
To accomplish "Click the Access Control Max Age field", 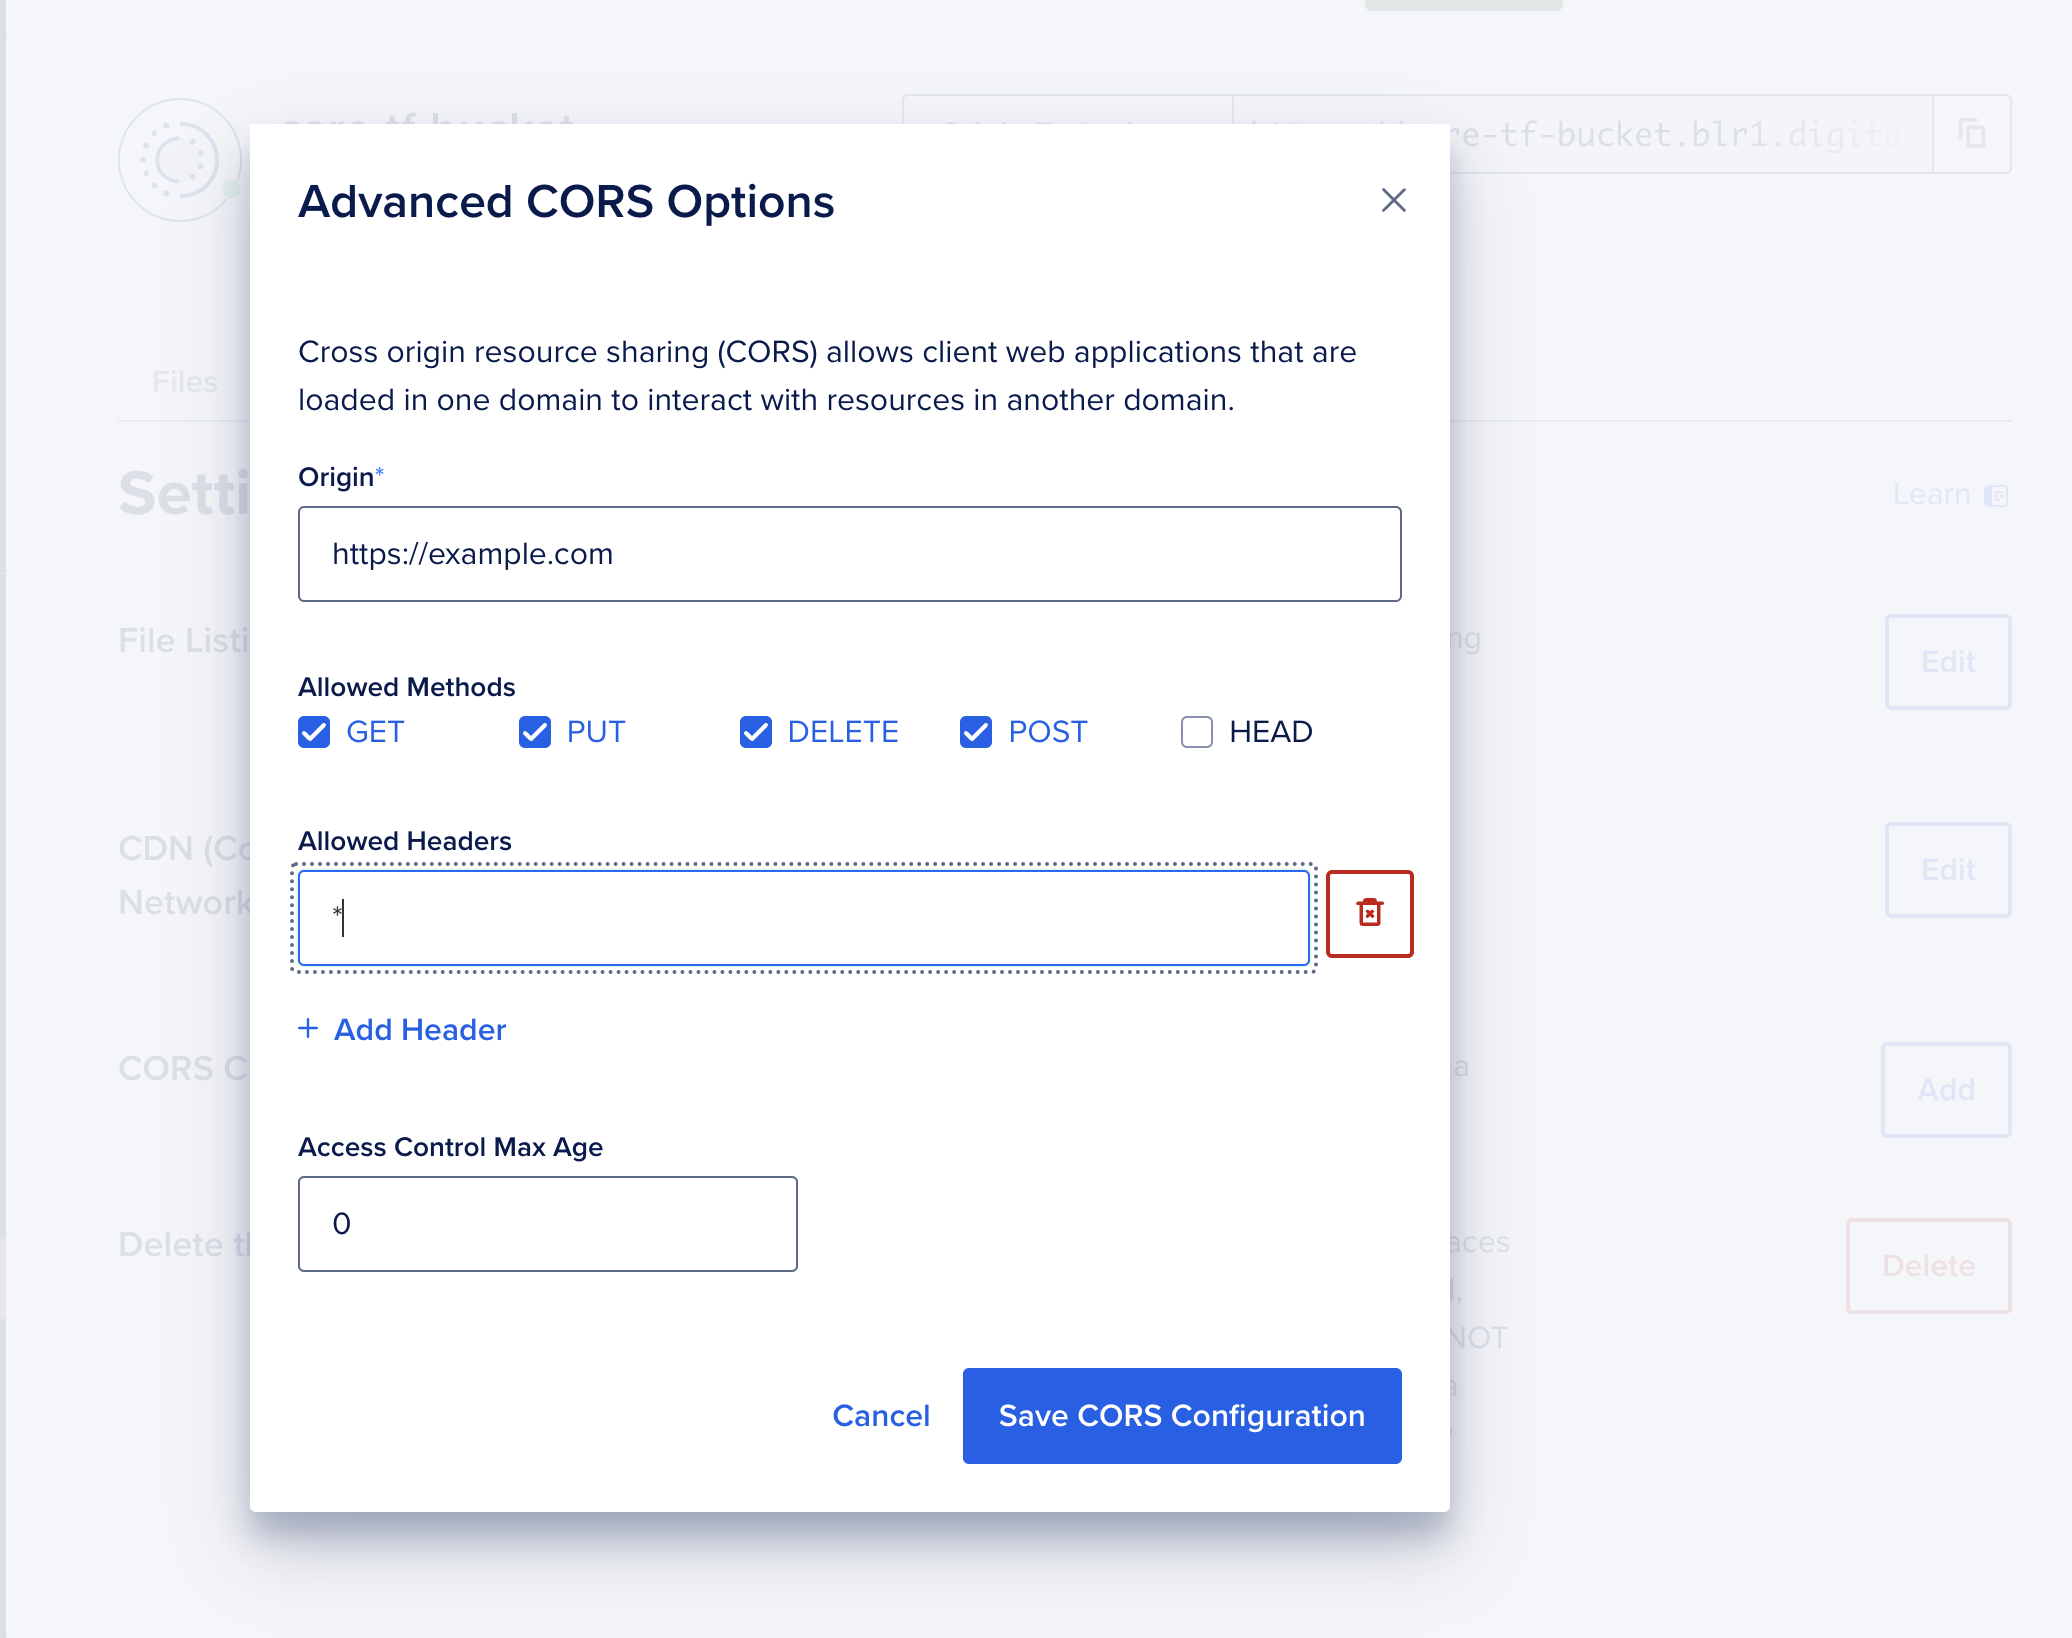I will coord(547,1224).
